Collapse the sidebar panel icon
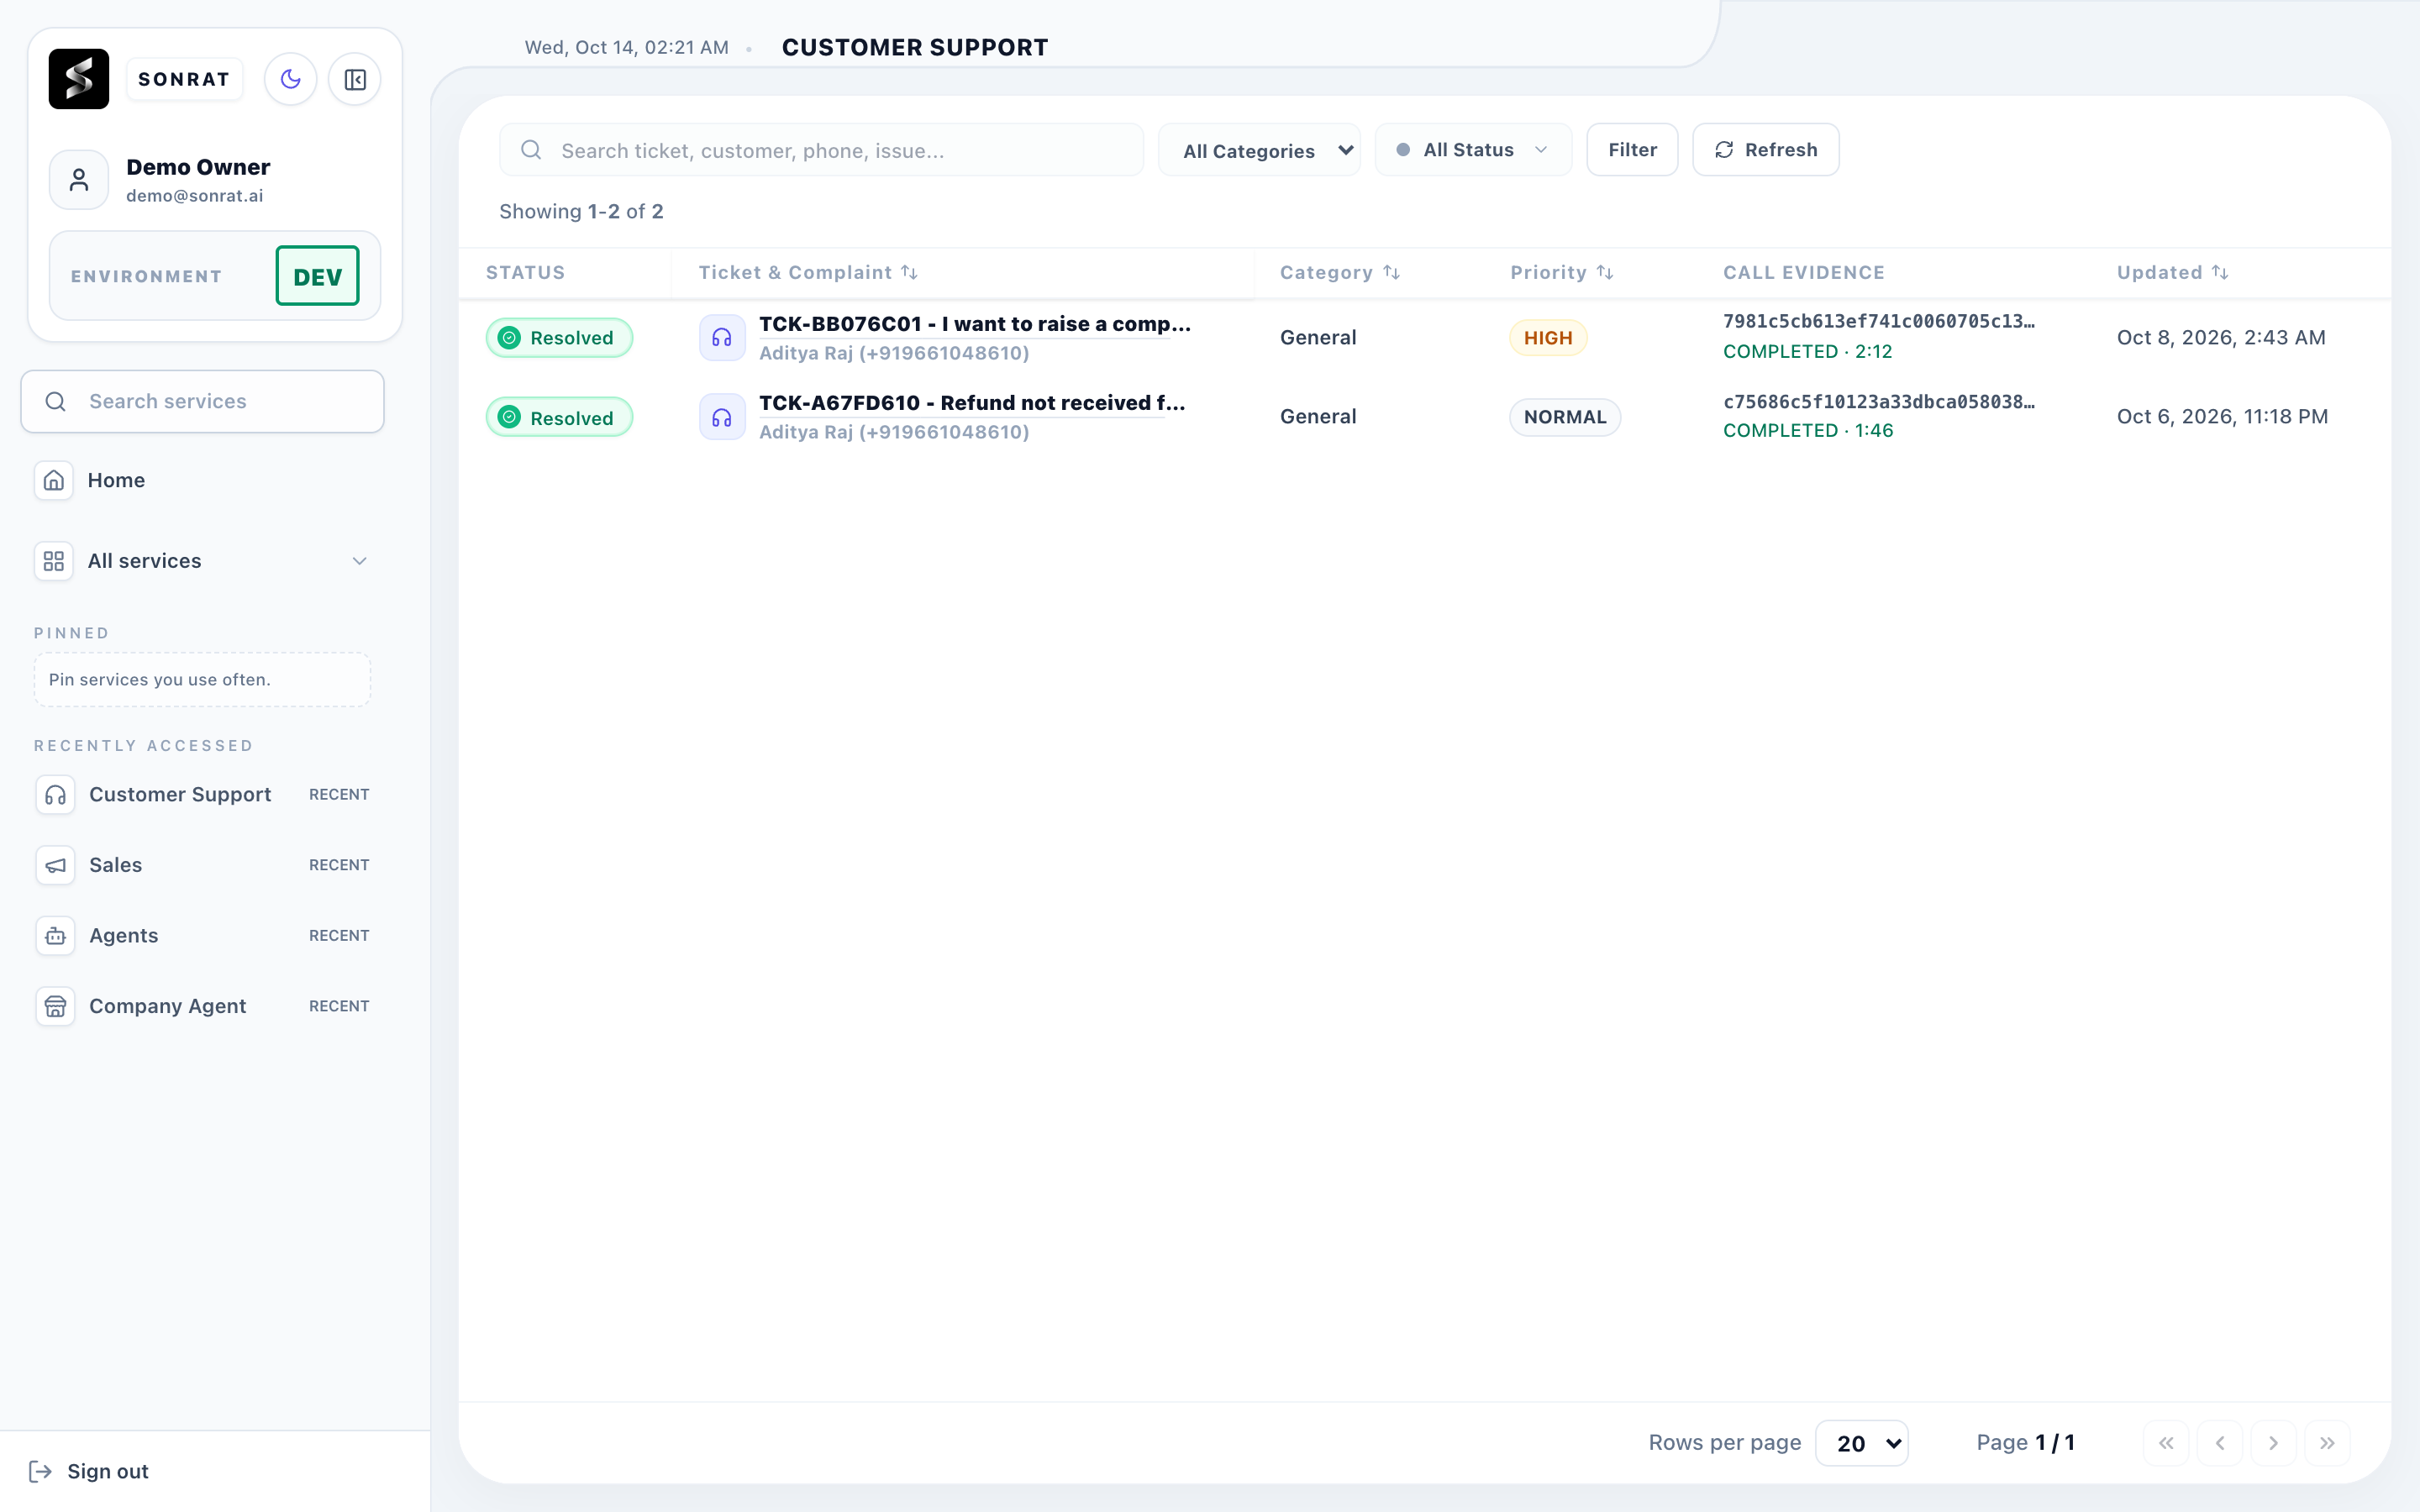 click(x=355, y=79)
